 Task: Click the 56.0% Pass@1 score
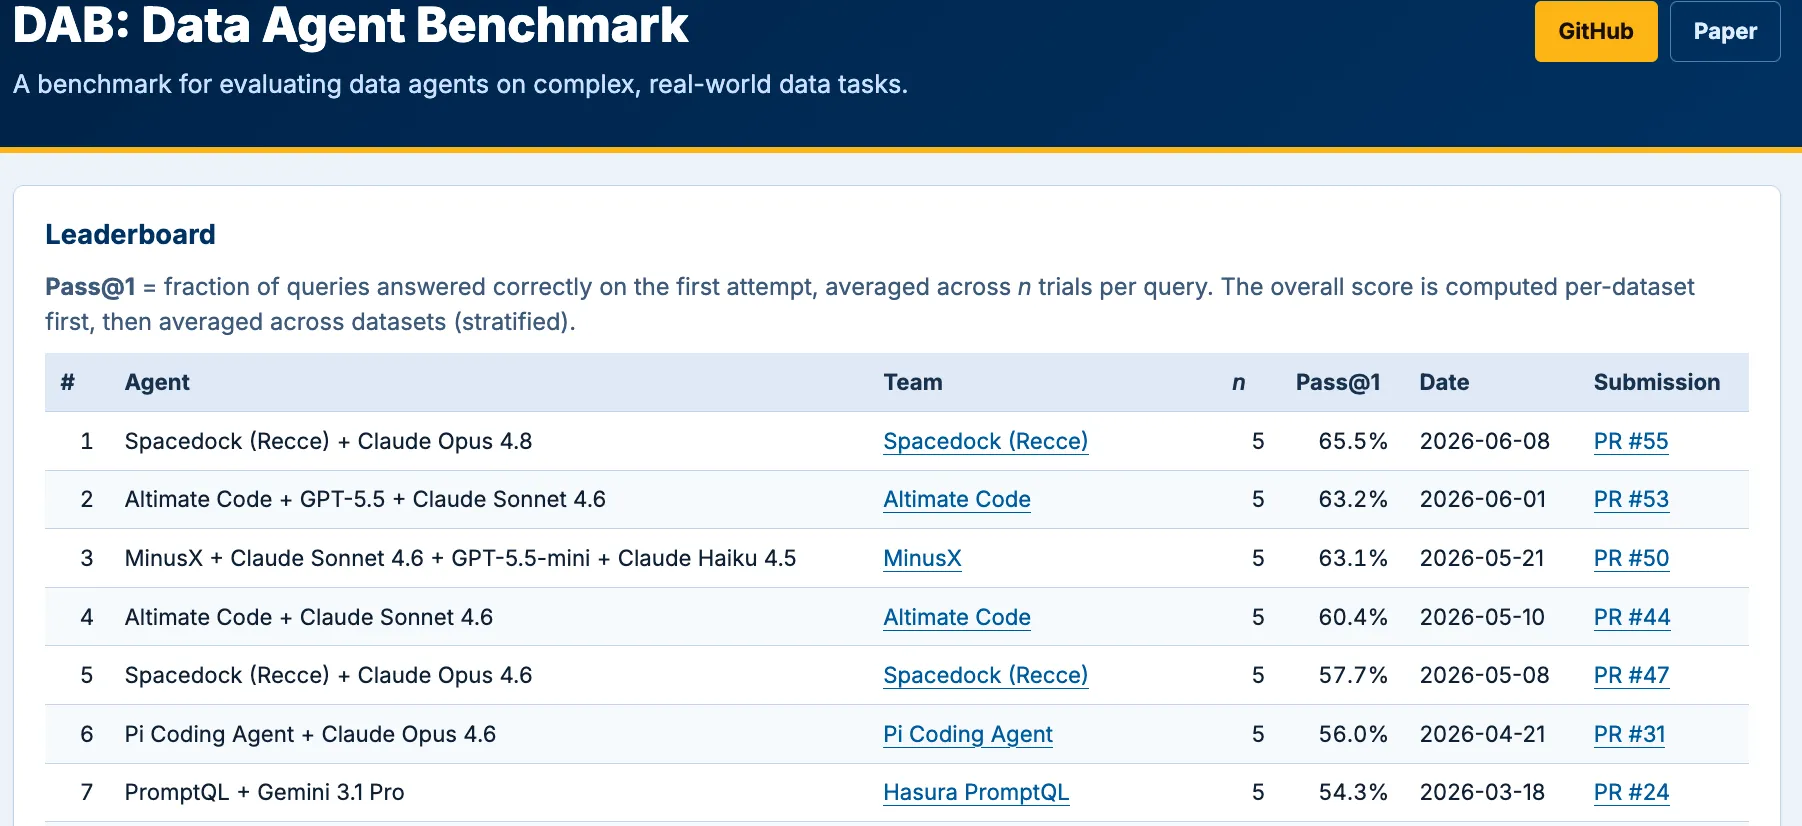tap(1353, 734)
